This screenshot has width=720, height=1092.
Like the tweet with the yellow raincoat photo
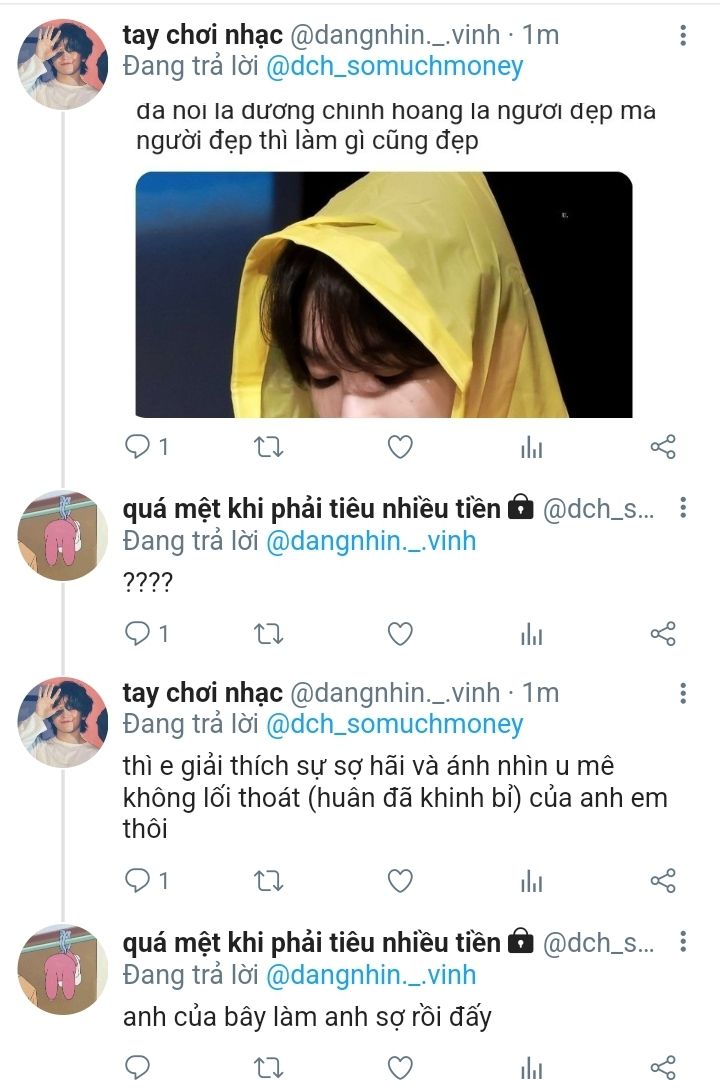(400, 446)
